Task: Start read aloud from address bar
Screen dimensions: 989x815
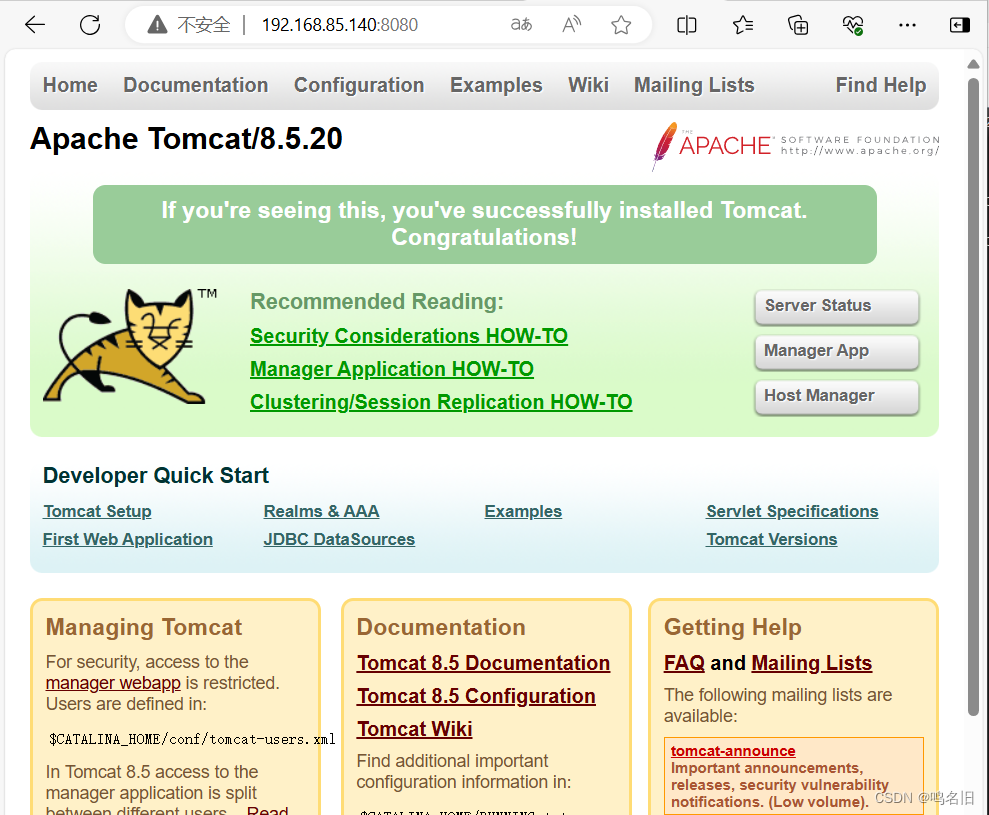Action: coord(571,25)
